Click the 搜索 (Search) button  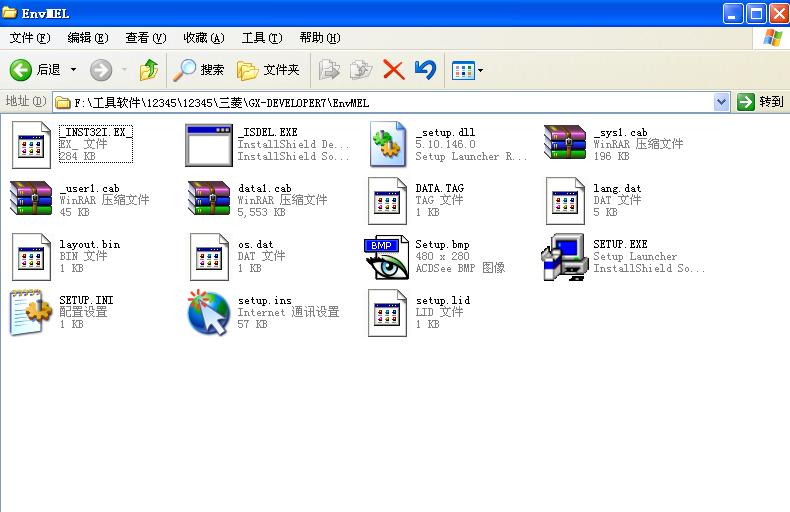coord(199,70)
